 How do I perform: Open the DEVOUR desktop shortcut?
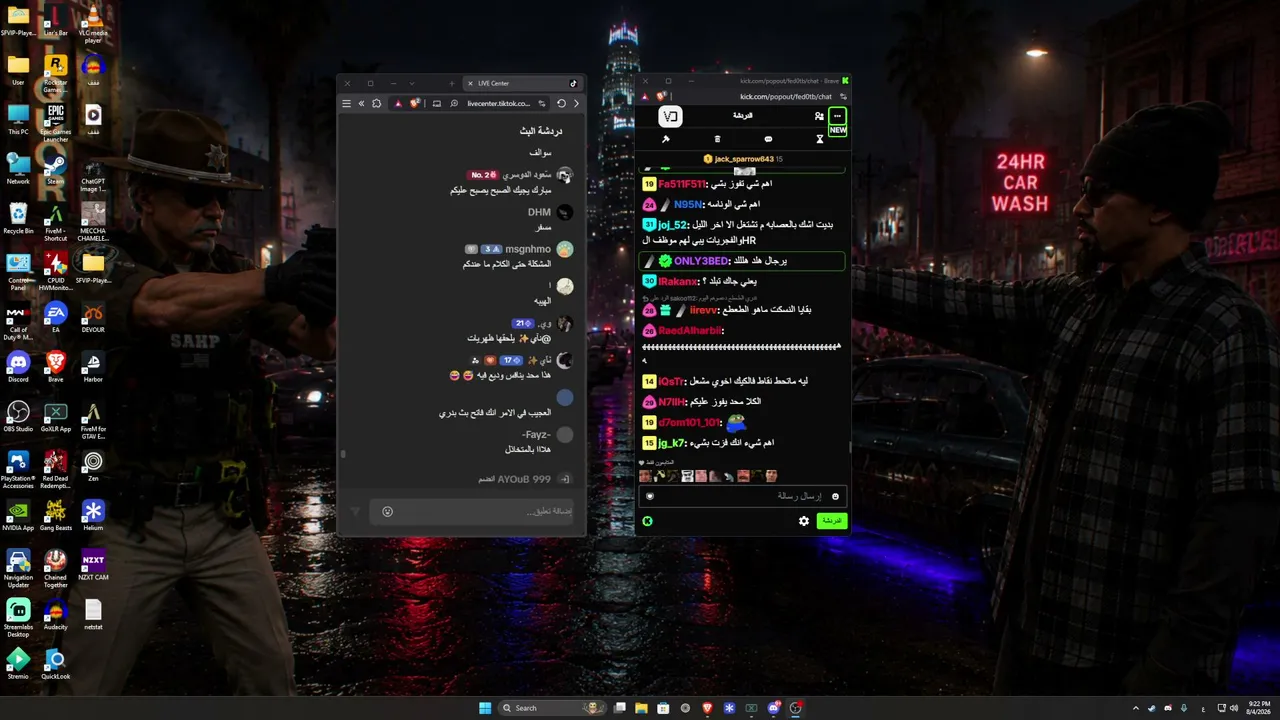(93, 317)
